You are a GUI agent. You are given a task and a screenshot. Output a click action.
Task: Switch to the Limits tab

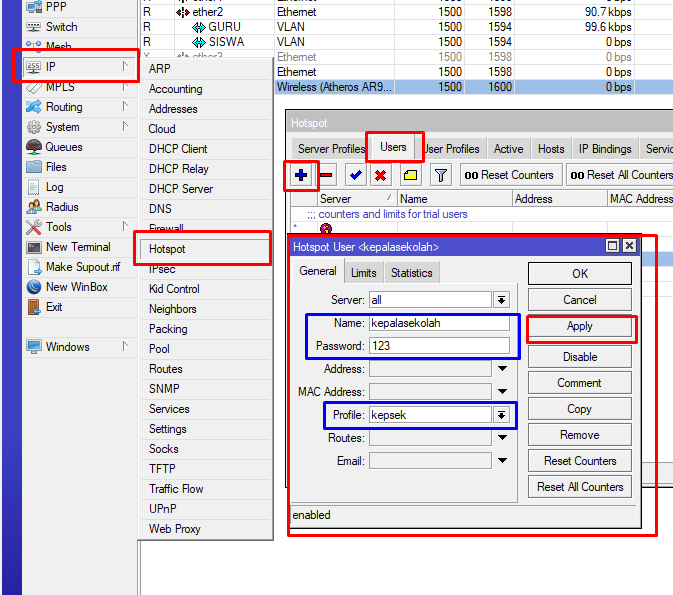[x=363, y=273]
